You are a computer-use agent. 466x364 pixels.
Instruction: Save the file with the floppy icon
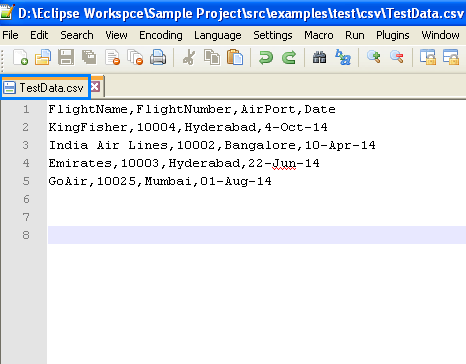click(x=66, y=57)
